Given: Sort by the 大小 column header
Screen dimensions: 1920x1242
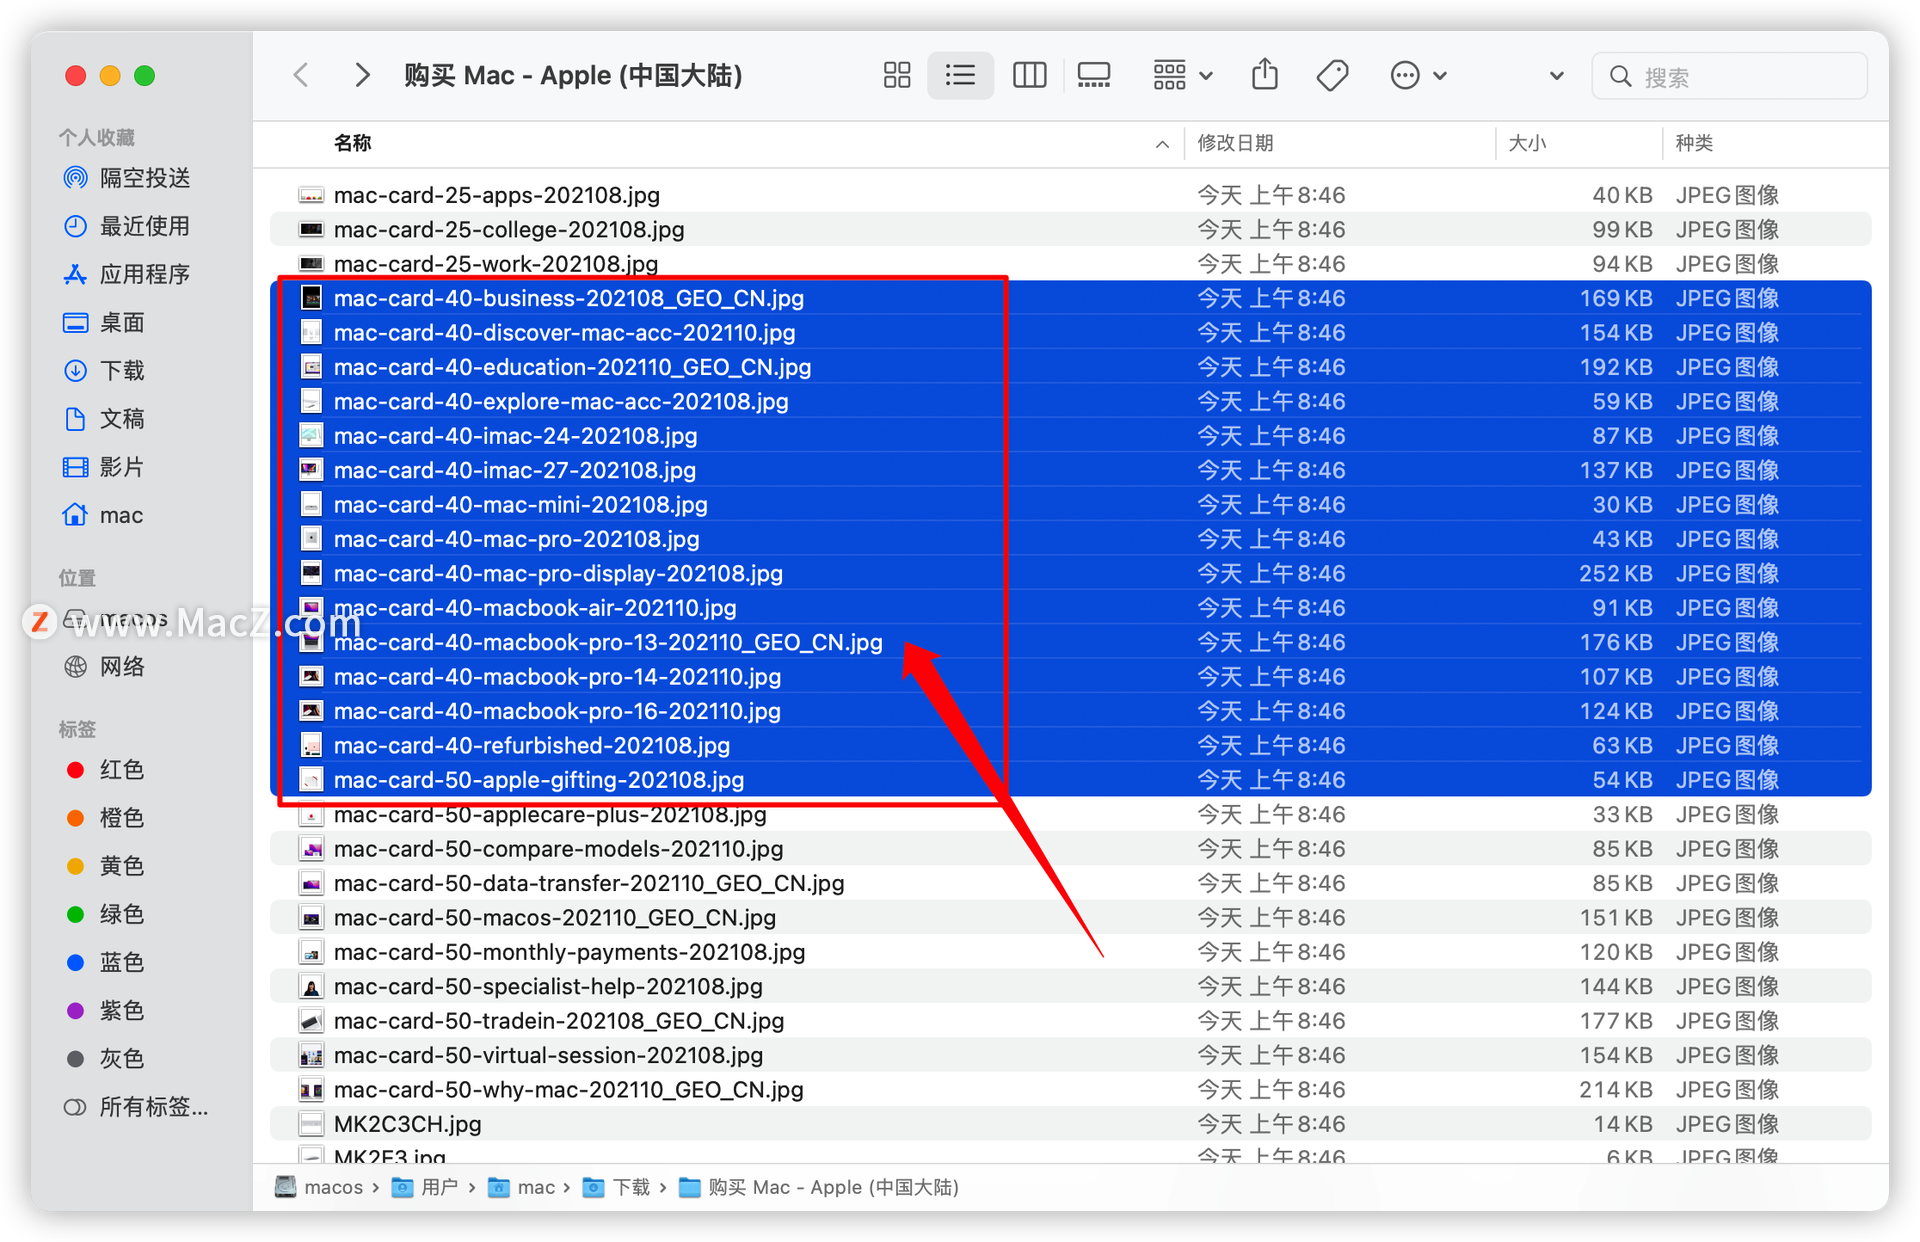Looking at the screenshot, I should click(x=1527, y=143).
